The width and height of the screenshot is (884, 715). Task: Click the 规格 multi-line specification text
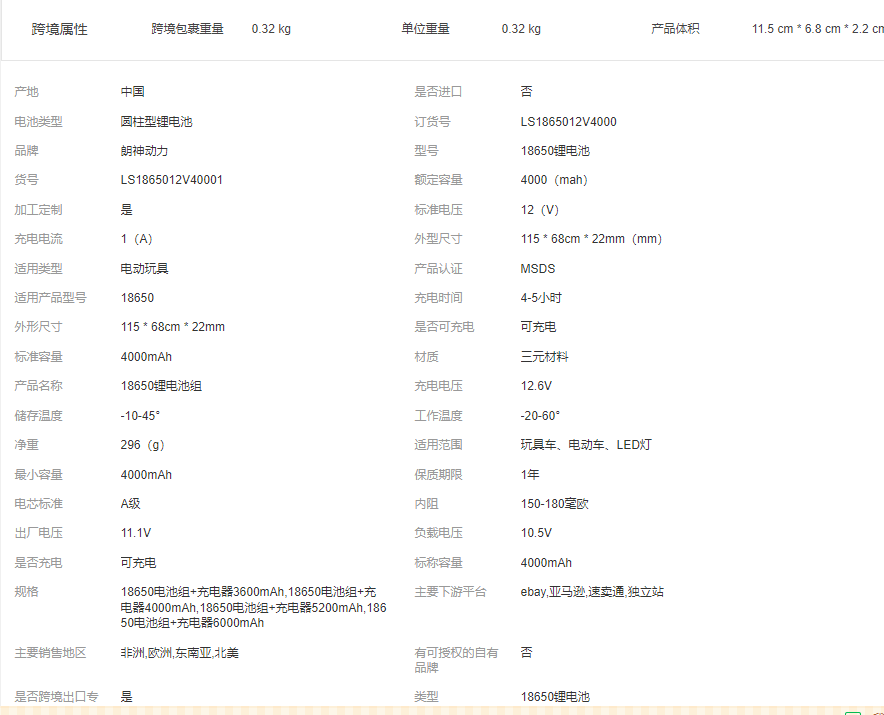point(252,607)
